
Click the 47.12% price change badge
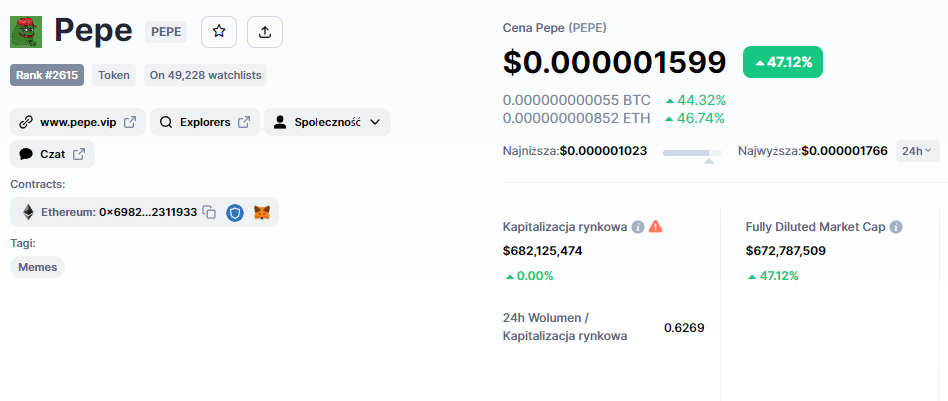[x=783, y=62]
